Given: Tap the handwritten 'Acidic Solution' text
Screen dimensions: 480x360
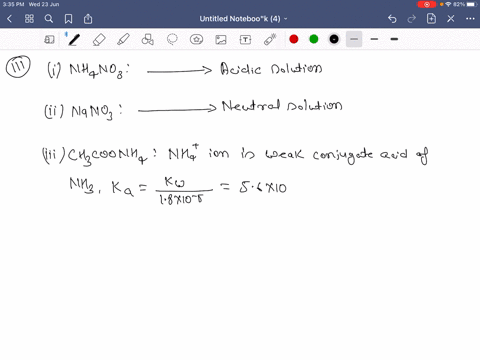Looking at the screenshot, I should click(271, 69).
